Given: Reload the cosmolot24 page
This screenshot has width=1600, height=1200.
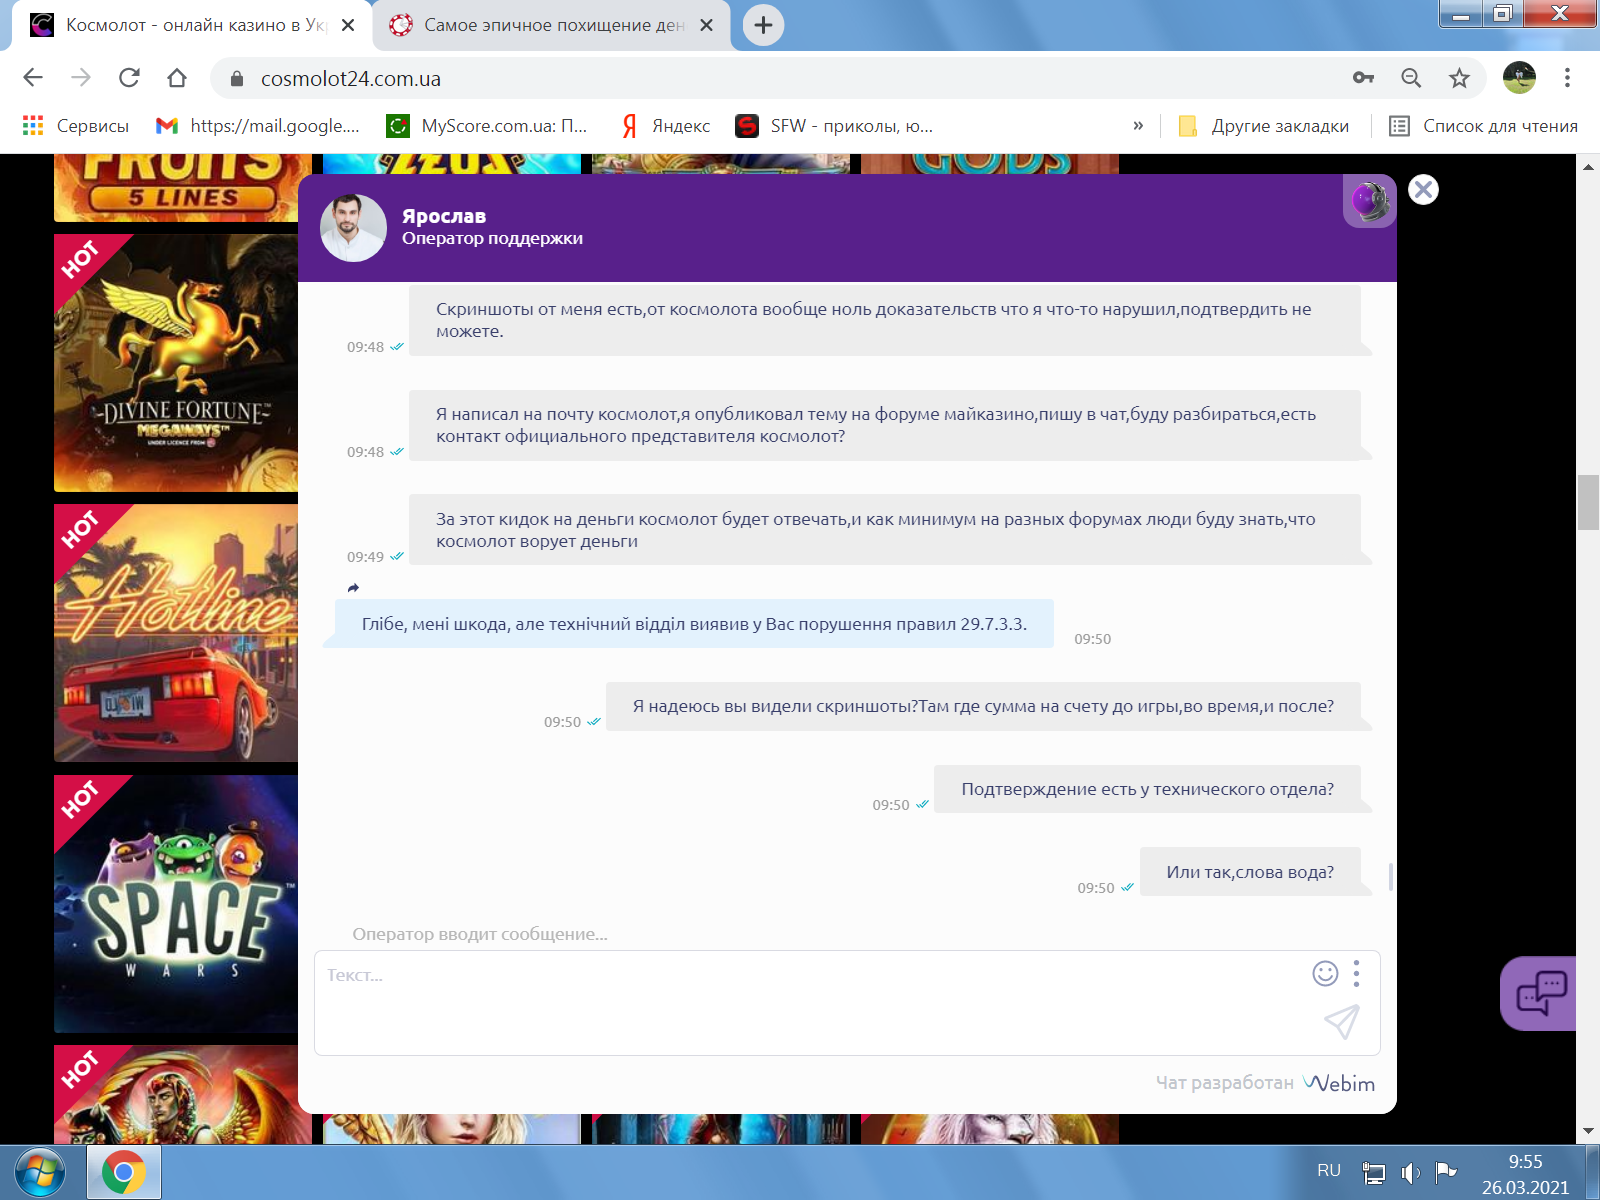Looking at the screenshot, I should (129, 78).
